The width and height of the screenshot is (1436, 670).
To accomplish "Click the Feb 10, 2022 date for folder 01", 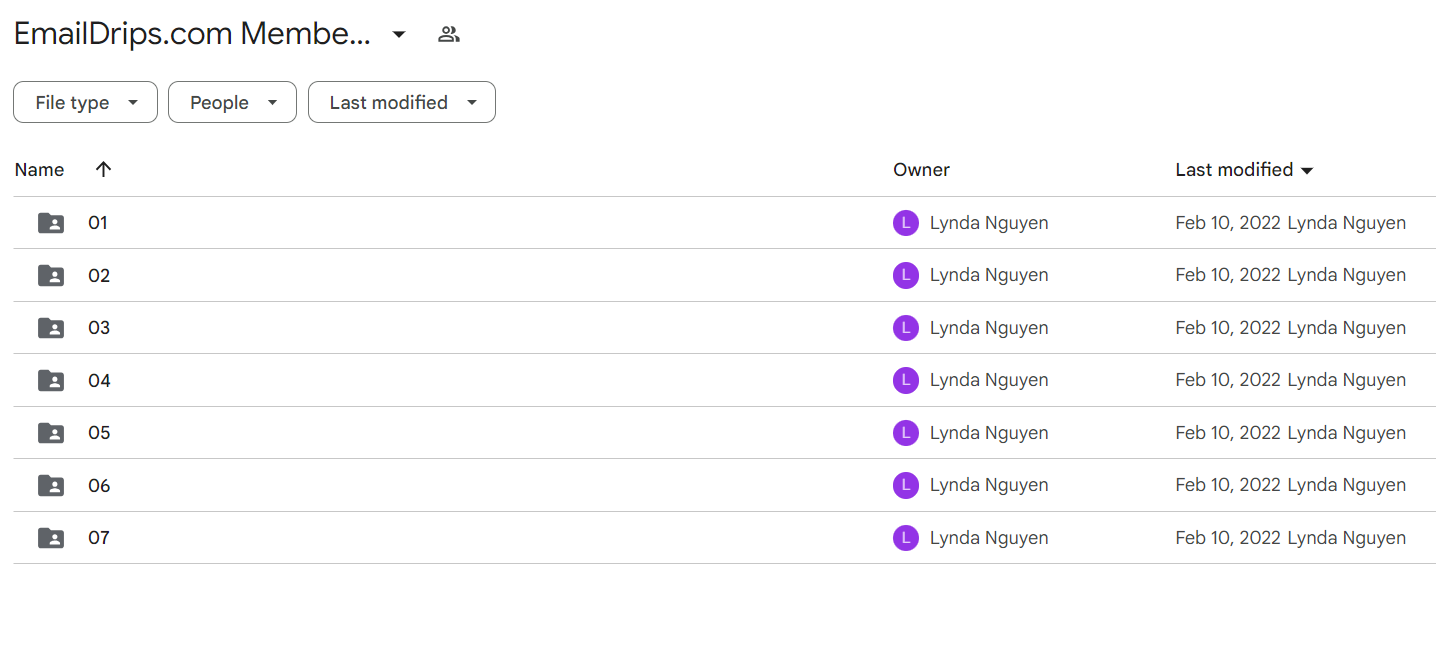I will (x=1228, y=223).
